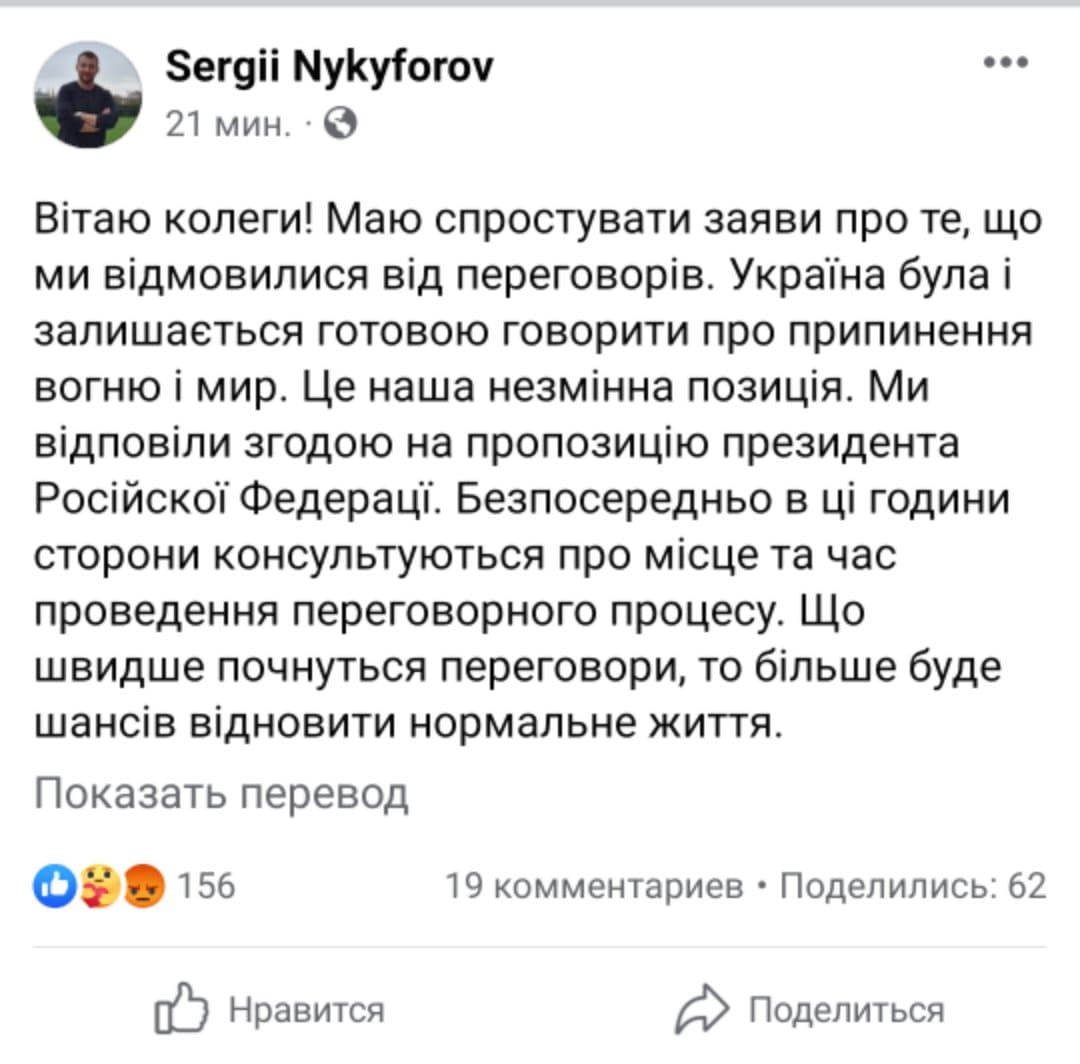Click the 'Нравится' button label
The width and height of the screenshot is (1080, 1064).
click(x=307, y=1010)
